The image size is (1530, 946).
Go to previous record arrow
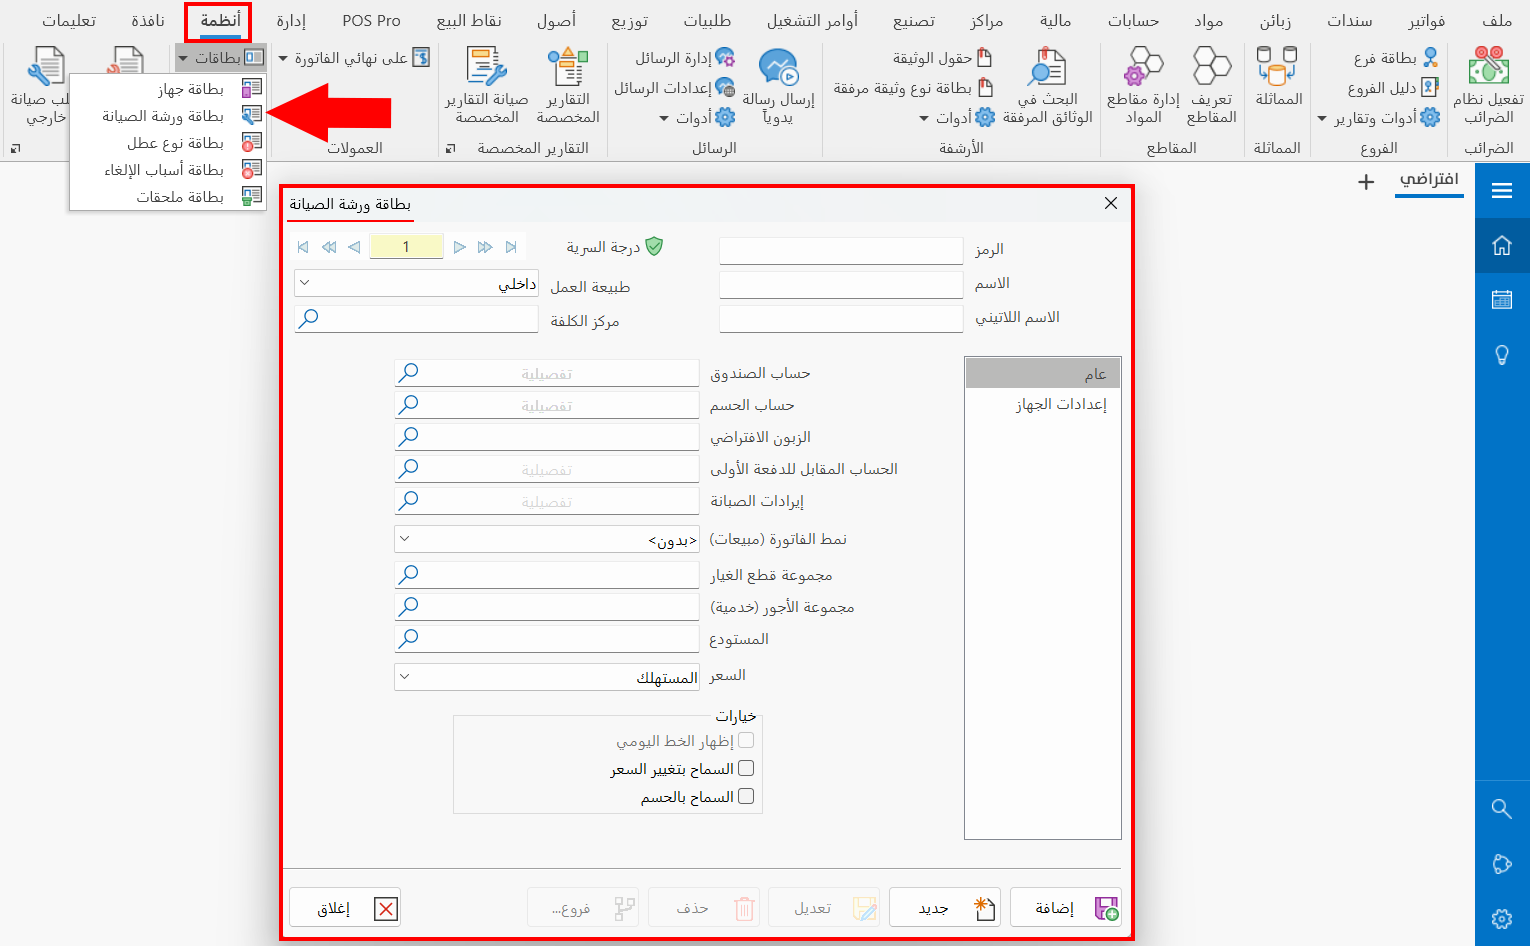pyautogui.click(x=354, y=247)
